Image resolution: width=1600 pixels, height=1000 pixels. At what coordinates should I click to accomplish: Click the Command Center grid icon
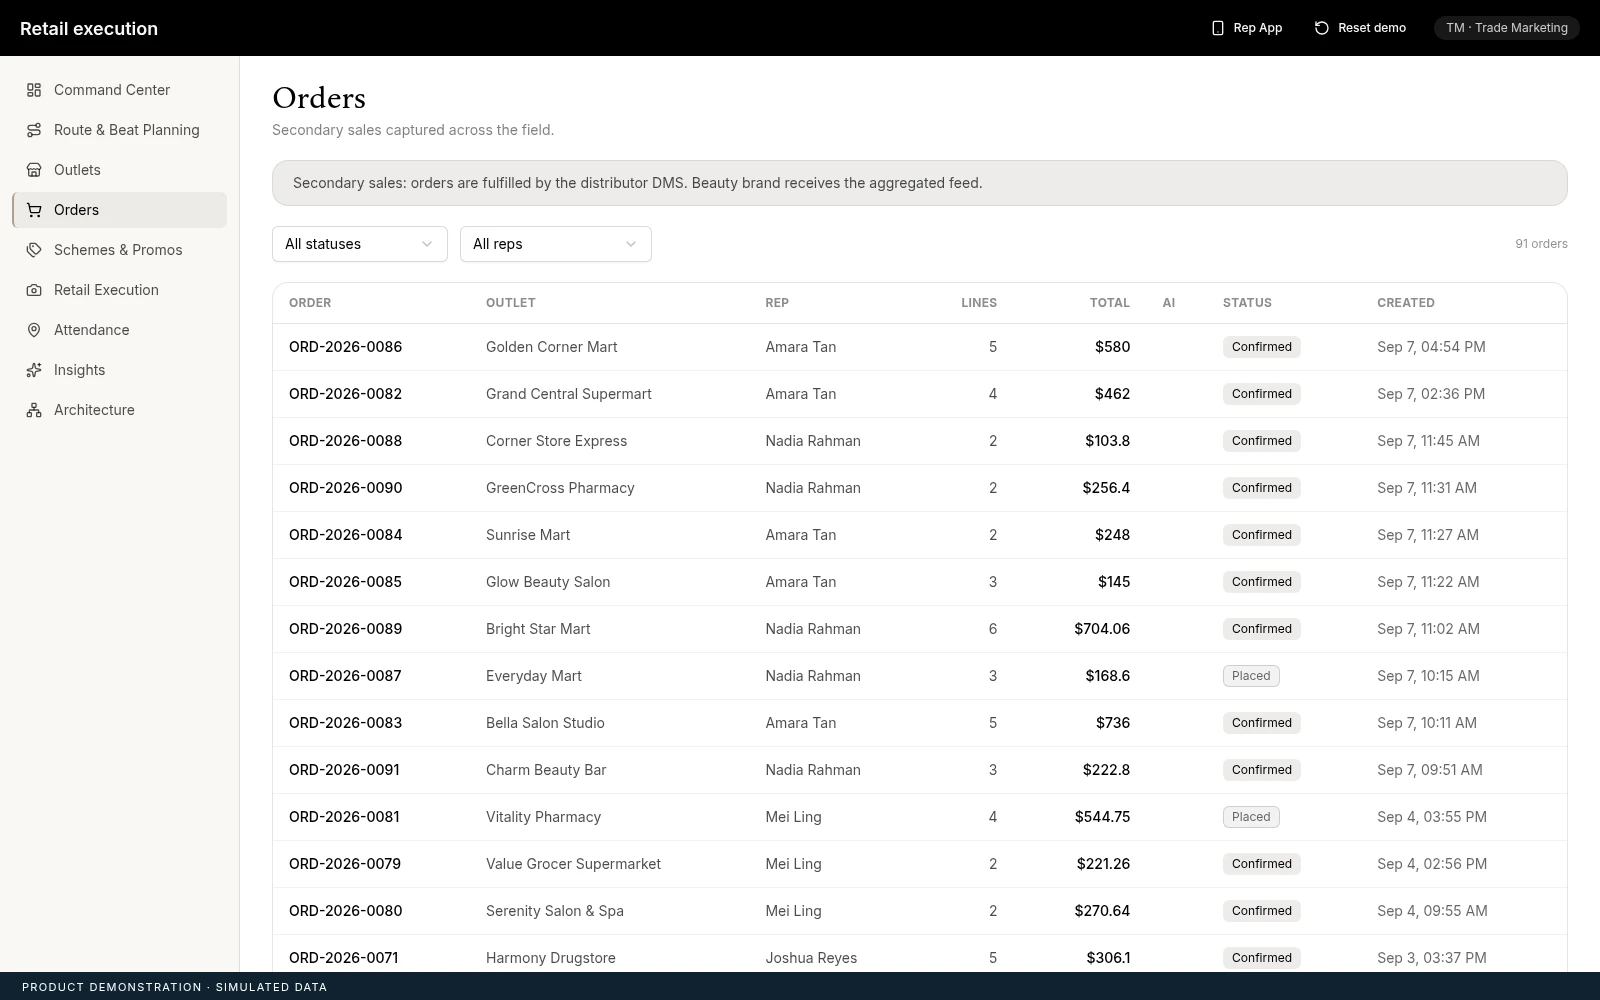pyautogui.click(x=34, y=90)
